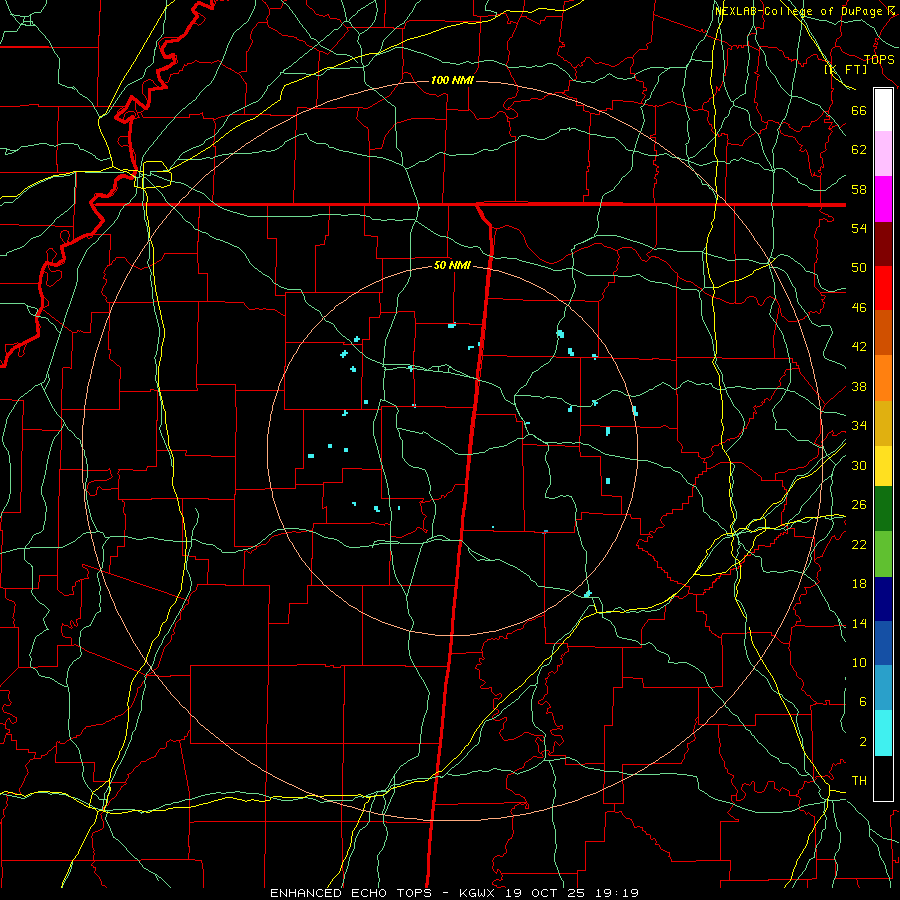Image resolution: width=900 pixels, height=900 pixels.
Task: Click the magenta 58 kft legend swatch
Action: 883,199
